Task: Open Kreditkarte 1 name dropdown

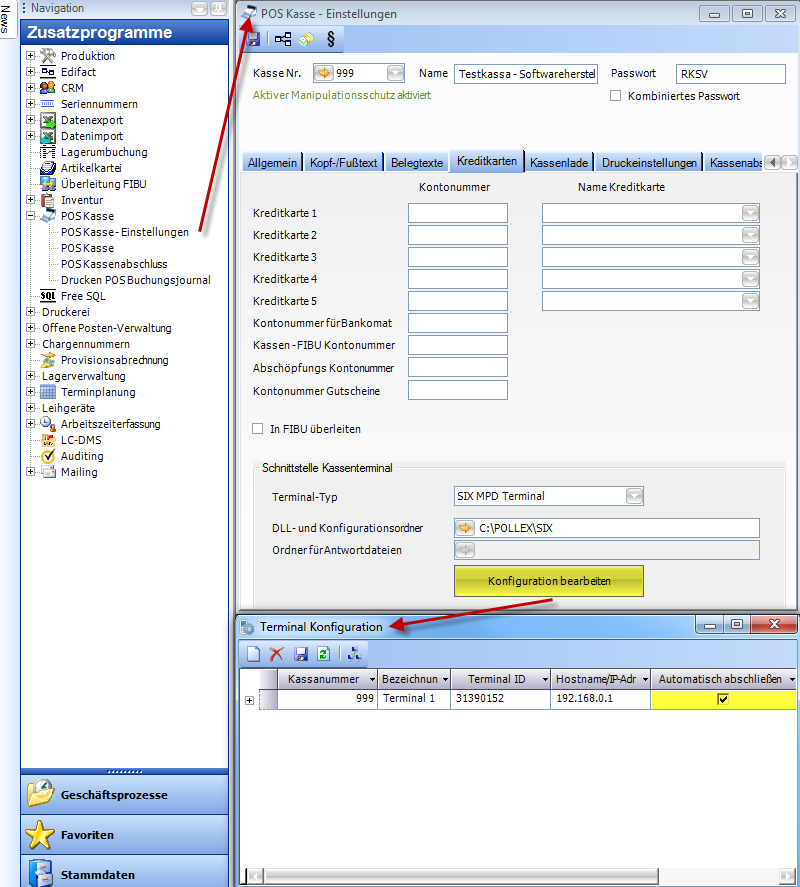Action: coord(750,213)
